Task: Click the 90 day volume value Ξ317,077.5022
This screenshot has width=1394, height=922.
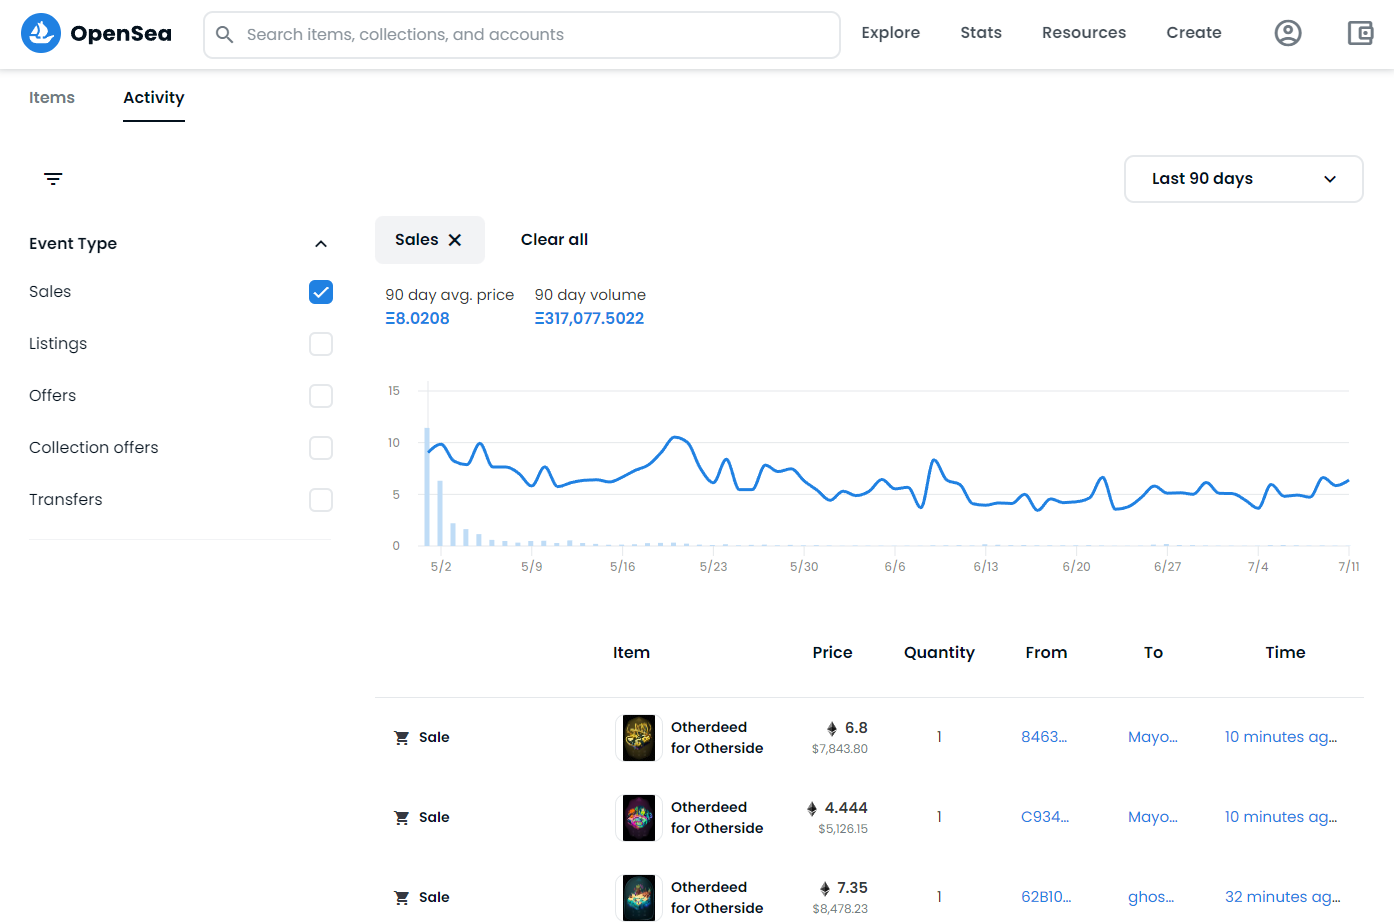Action: coord(589,319)
